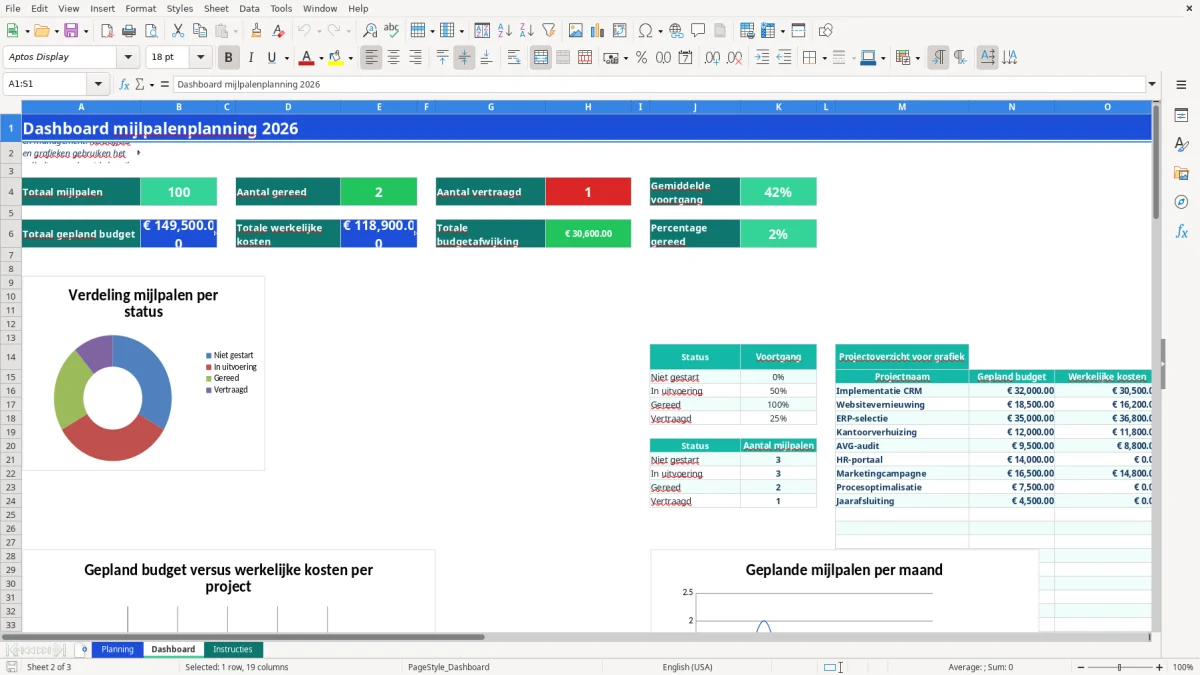The width and height of the screenshot is (1200, 675).
Task: Click the Print icon
Action: tap(129, 31)
